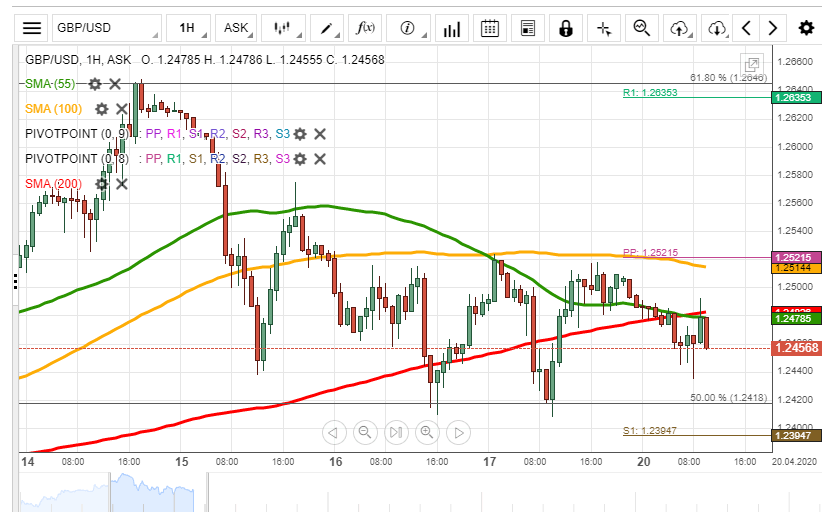
Task: Click the bar chart volume icon
Action: pos(452,28)
